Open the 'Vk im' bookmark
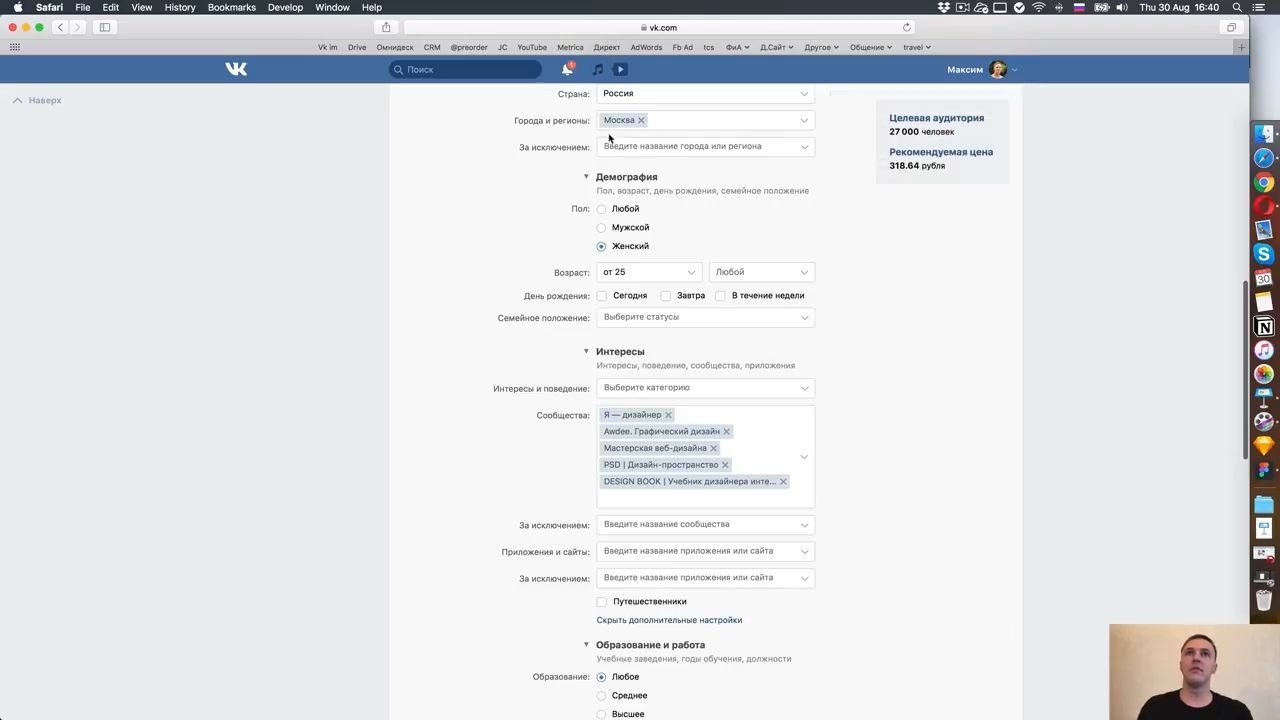Viewport: 1280px width, 720px height. 327,47
